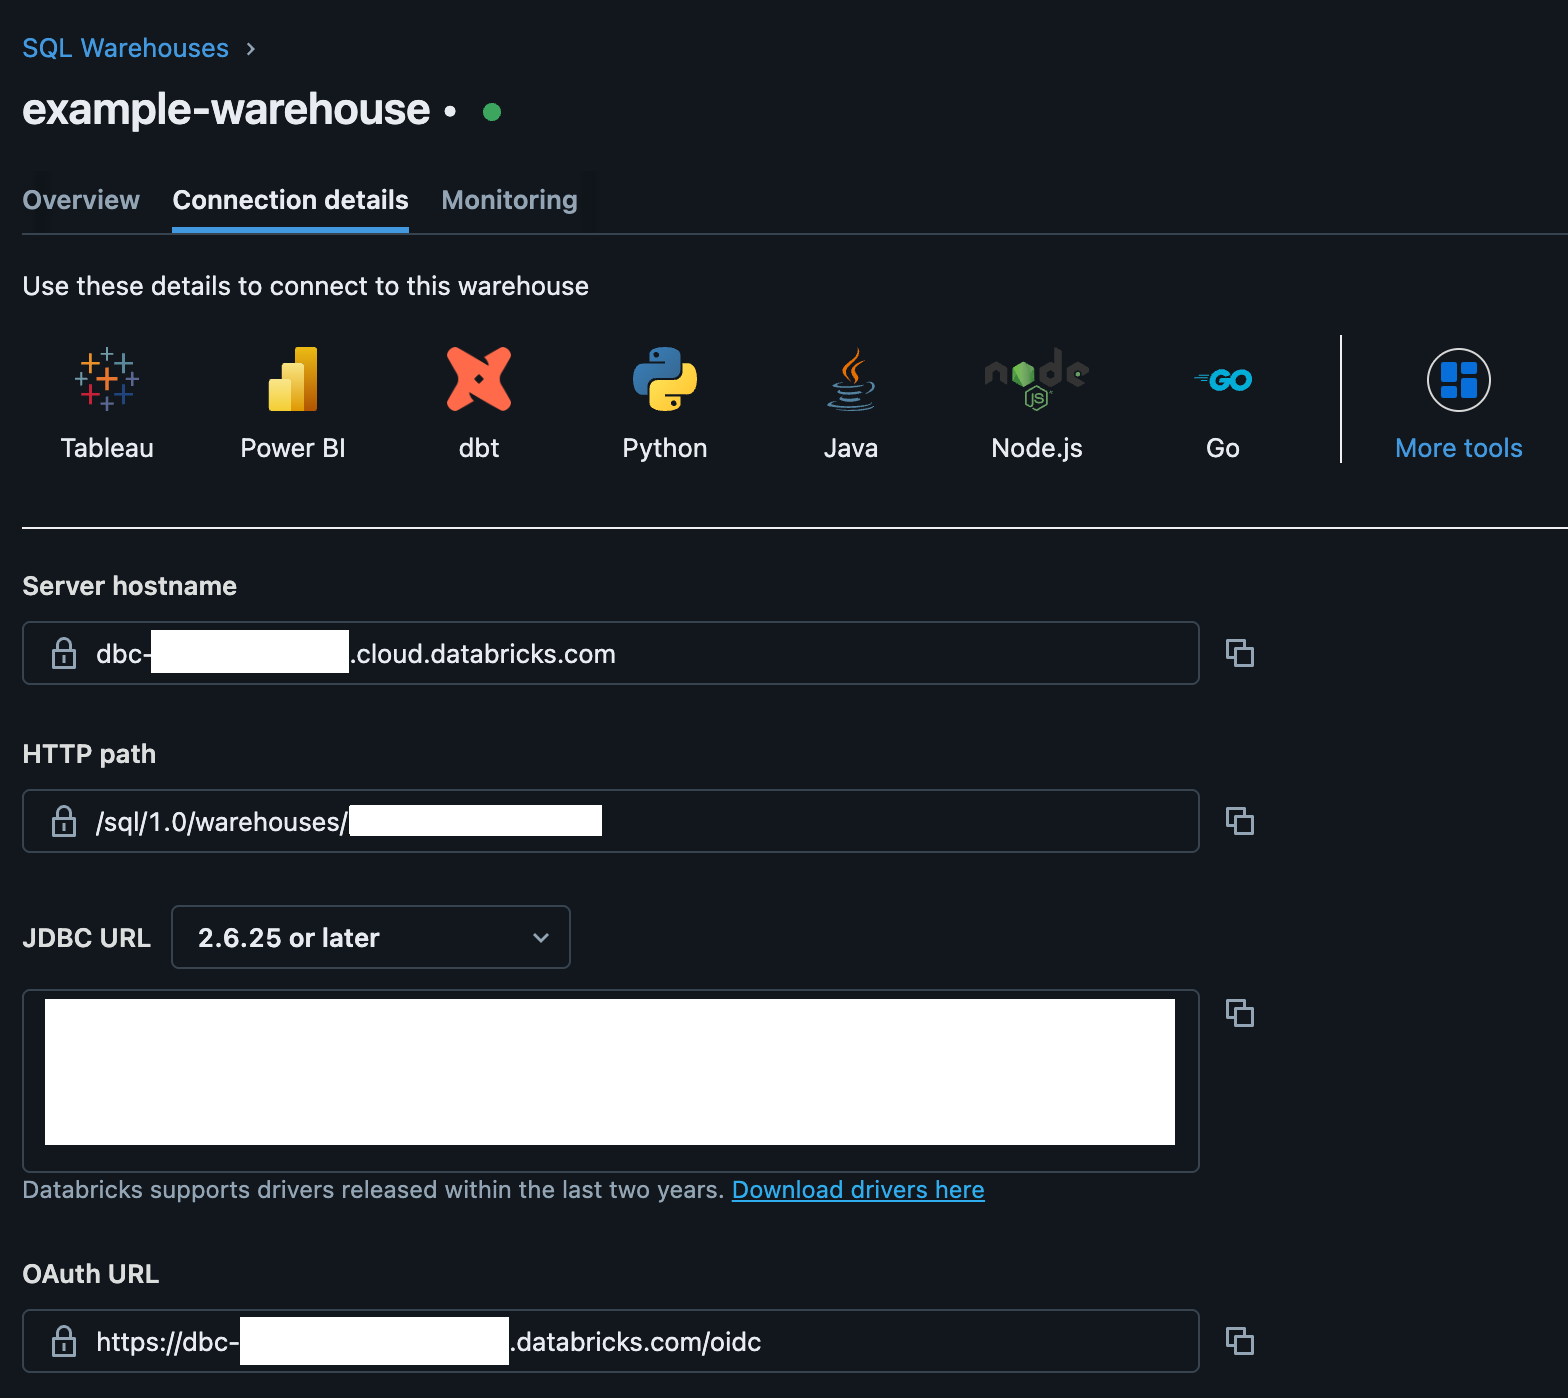
Task: Open the More tools grid icon
Action: [1459, 380]
